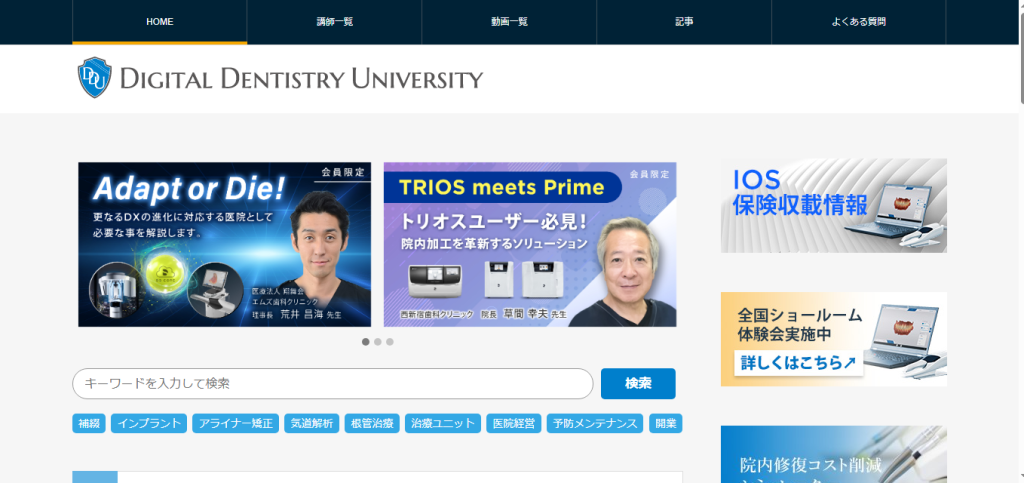
Task: Focus the keyword search input field
Action: (x=332, y=383)
